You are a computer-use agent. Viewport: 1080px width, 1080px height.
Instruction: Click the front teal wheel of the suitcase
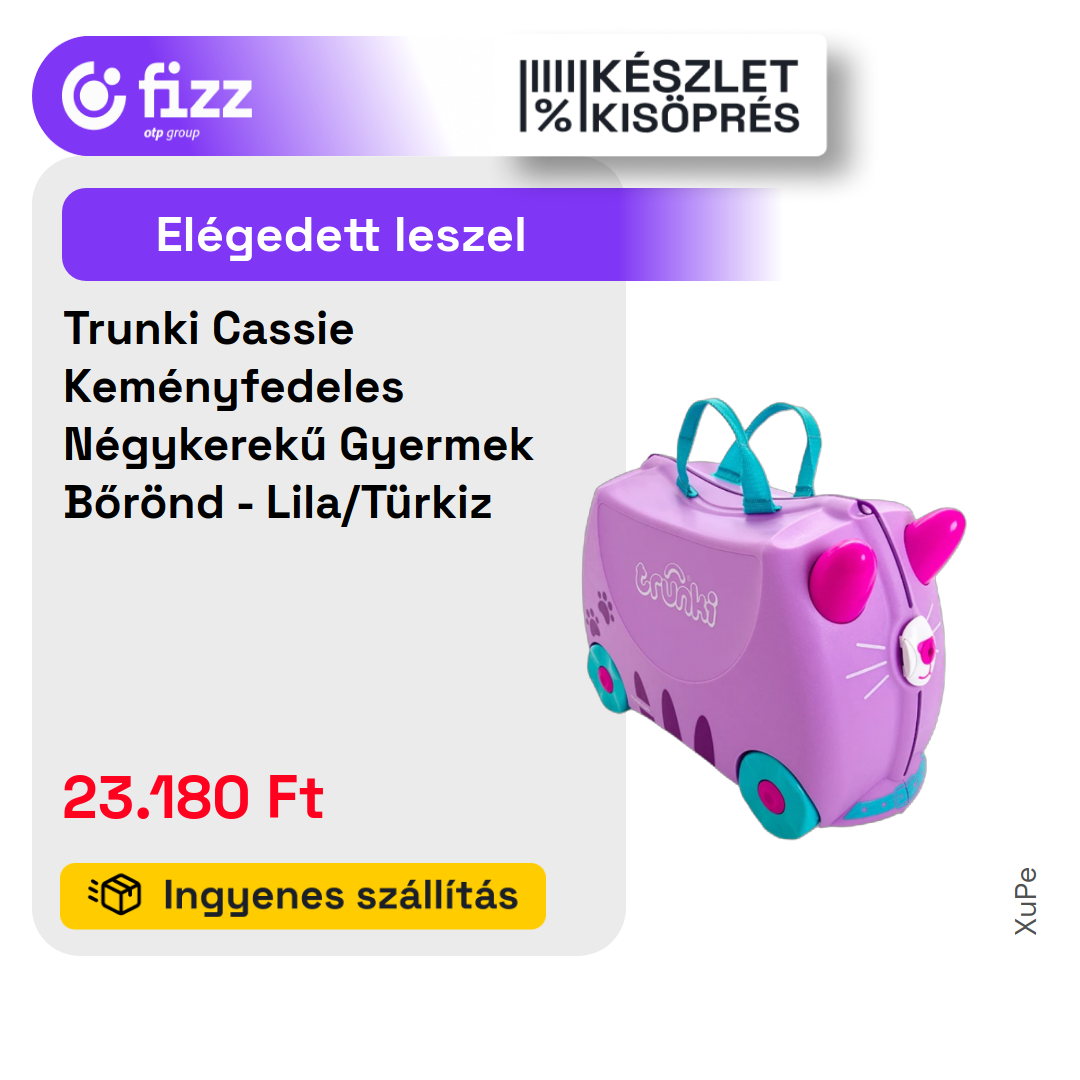779,795
